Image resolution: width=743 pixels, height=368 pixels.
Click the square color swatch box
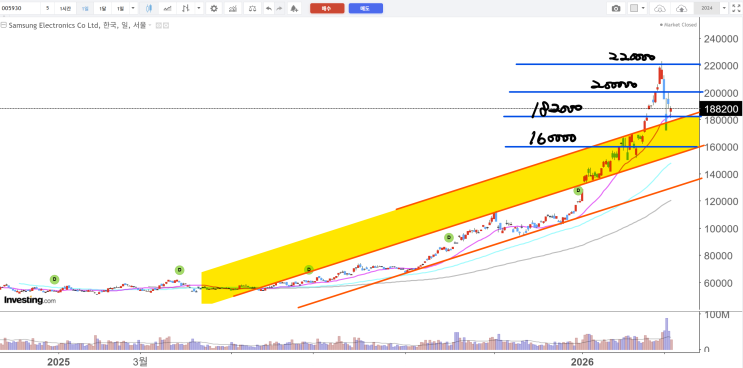click(x=634, y=9)
